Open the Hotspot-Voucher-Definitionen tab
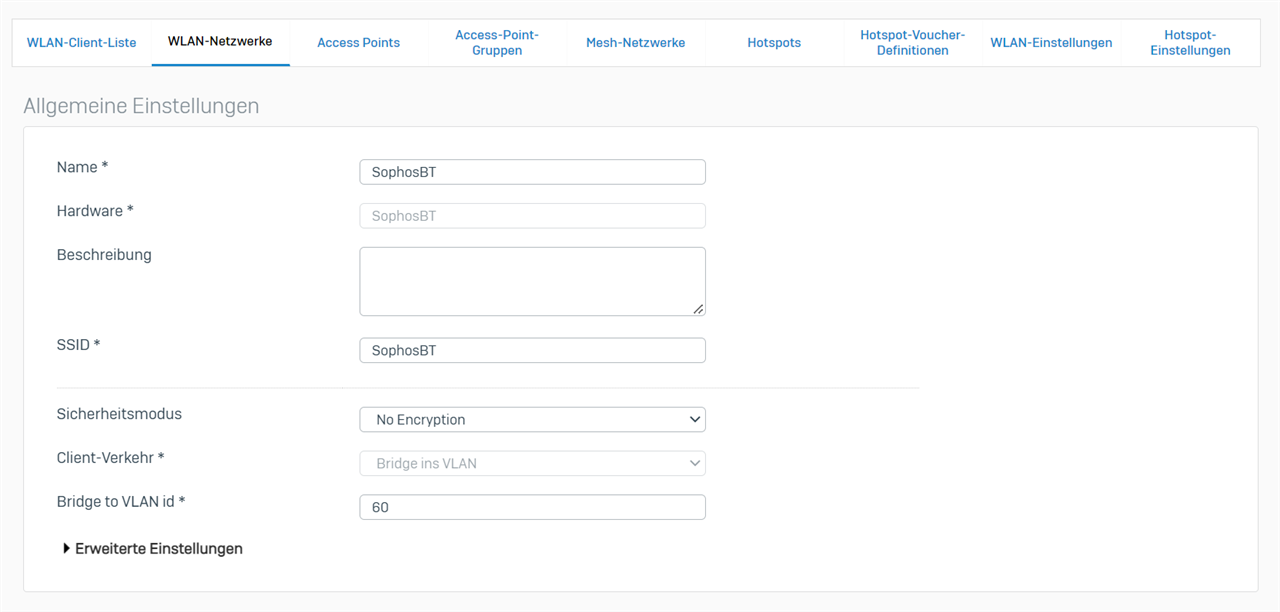 point(912,43)
